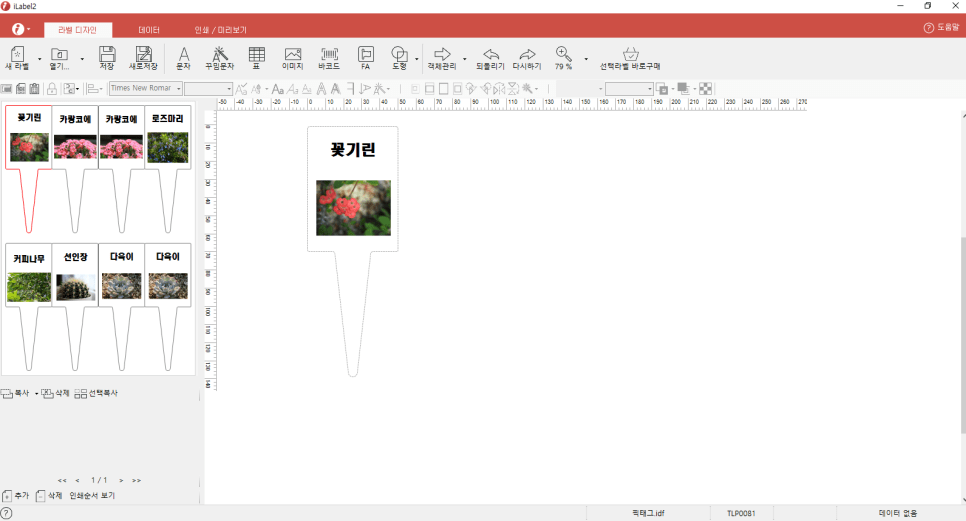Expand 도형 shape dropdown arrow
Screen dimensions: 966x521
[417, 59]
